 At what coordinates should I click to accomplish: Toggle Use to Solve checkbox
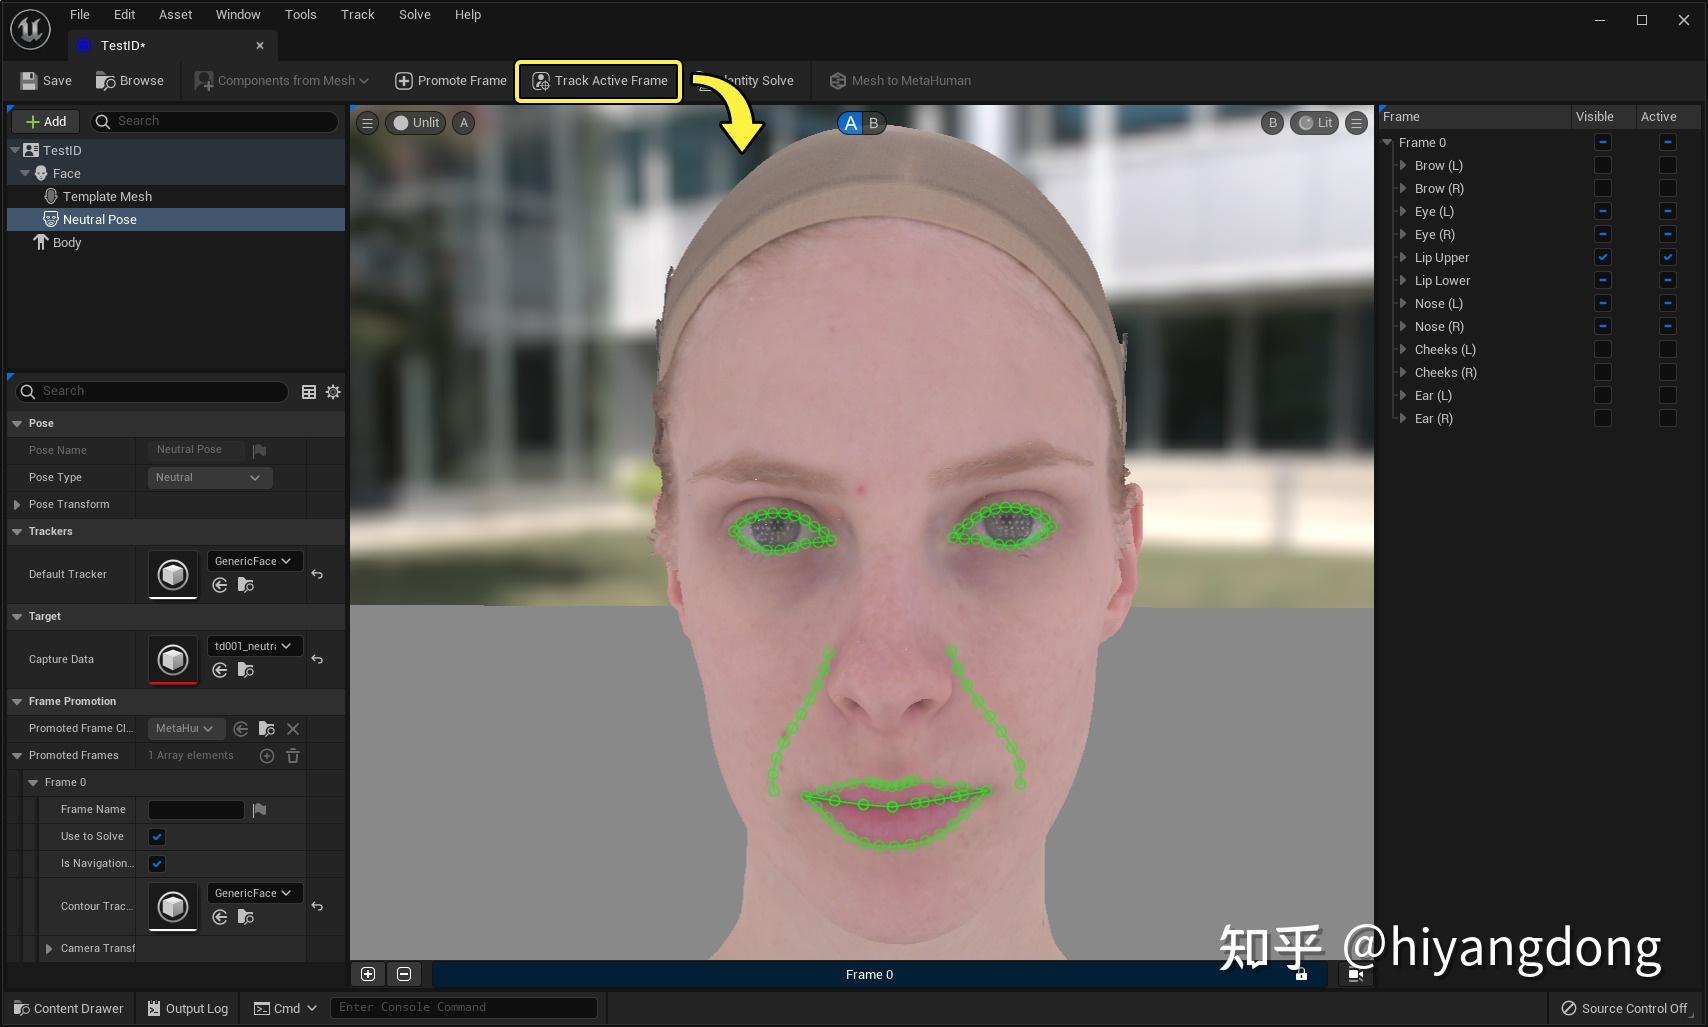pyautogui.click(x=157, y=837)
